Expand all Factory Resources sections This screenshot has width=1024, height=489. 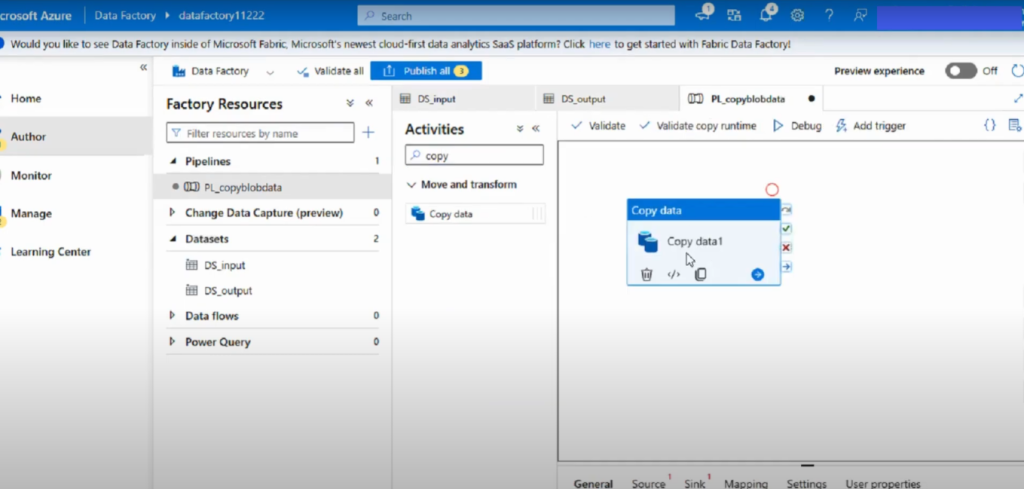(350, 103)
